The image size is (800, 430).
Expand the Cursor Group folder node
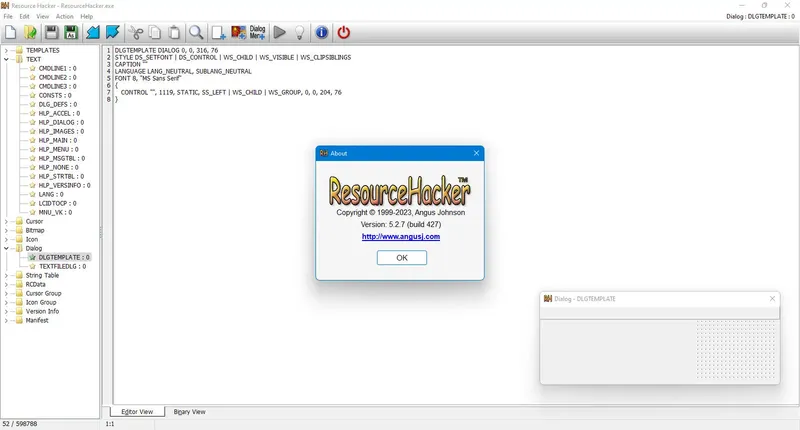point(6,293)
